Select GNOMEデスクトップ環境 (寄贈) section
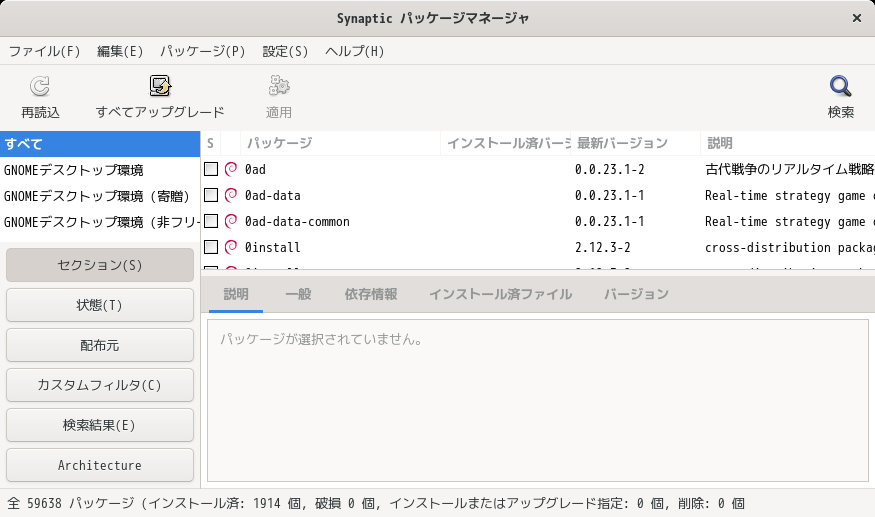This screenshot has width=875, height=517. (x=100, y=196)
